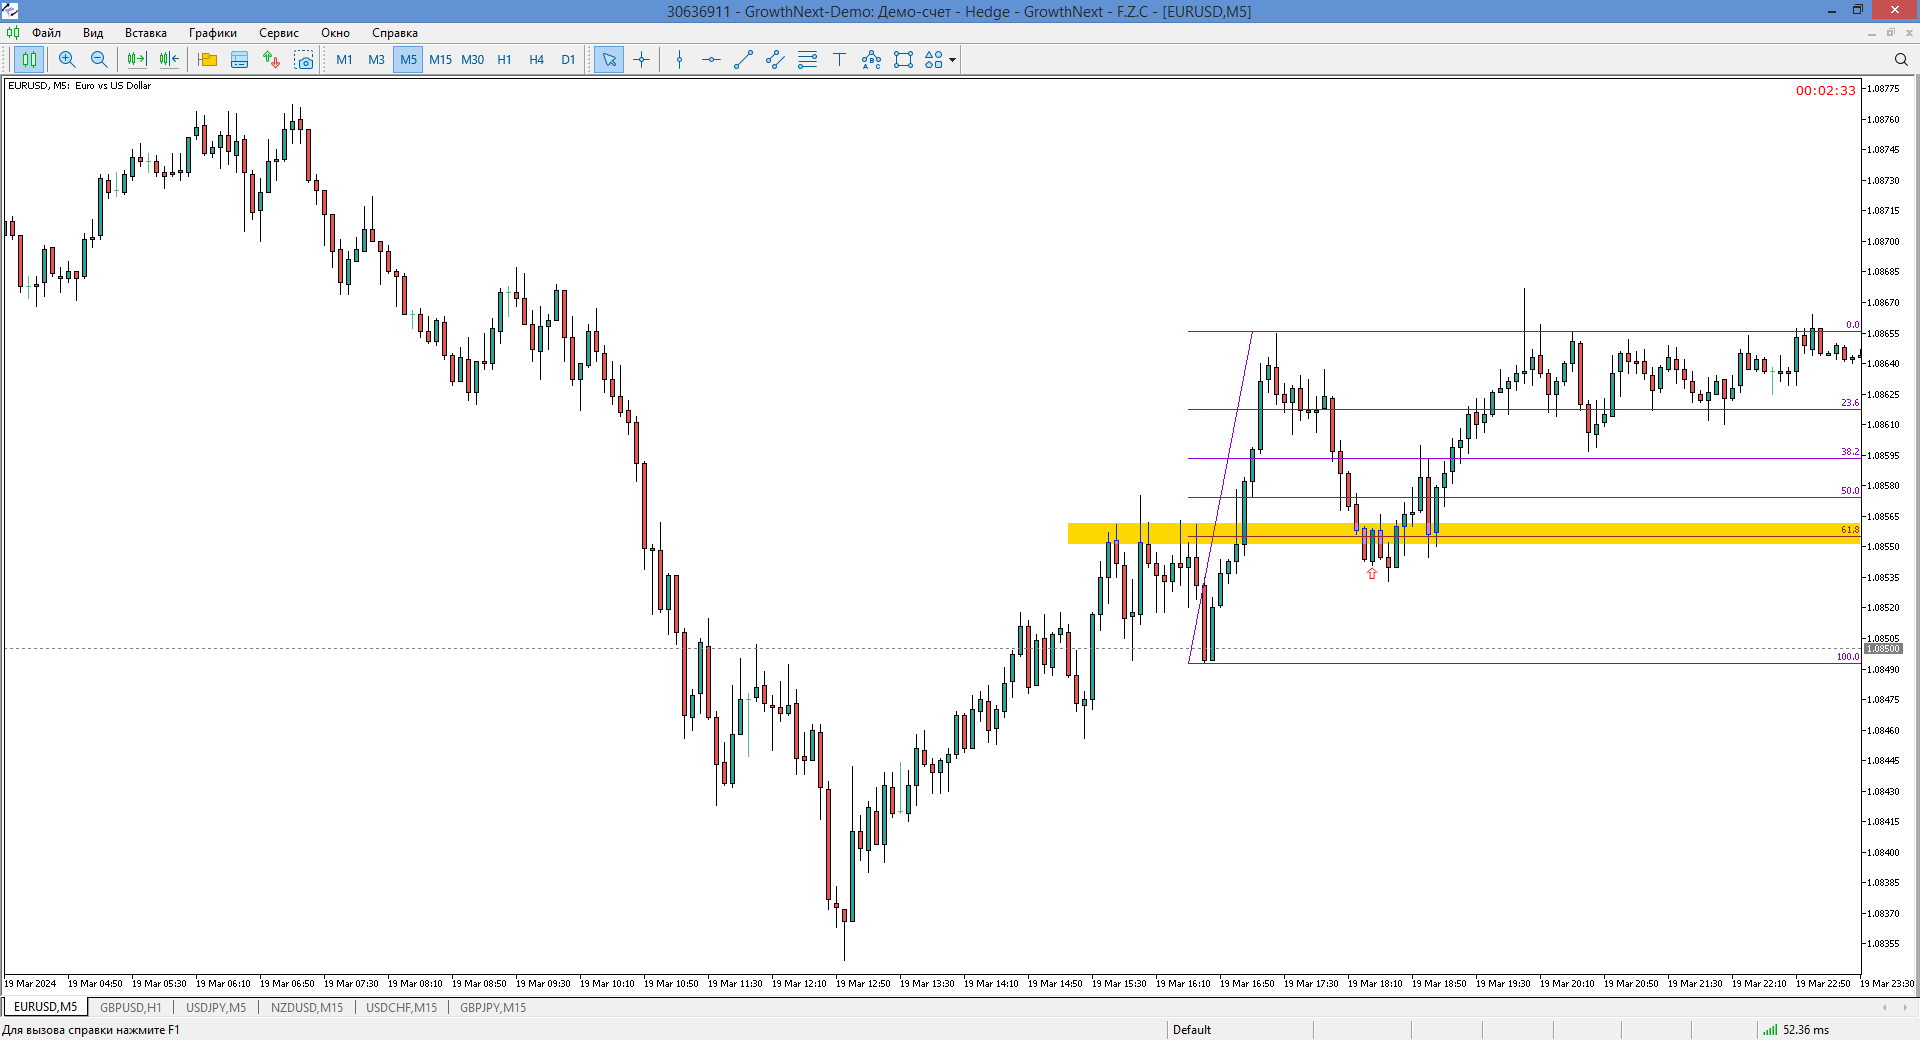1920x1040 pixels.
Task: Zoom in on the chart
Action: (67, 60)
